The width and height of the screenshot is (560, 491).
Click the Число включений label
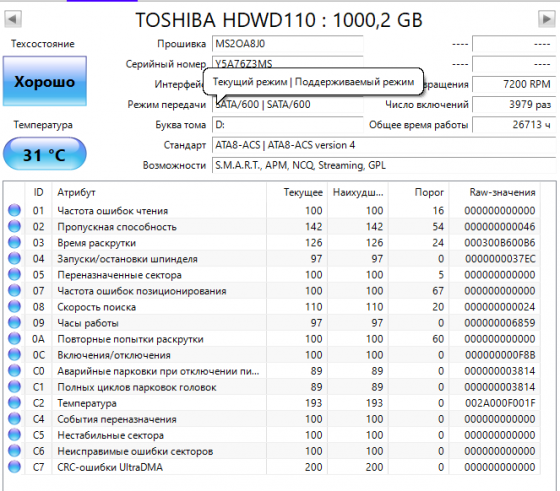427,104
